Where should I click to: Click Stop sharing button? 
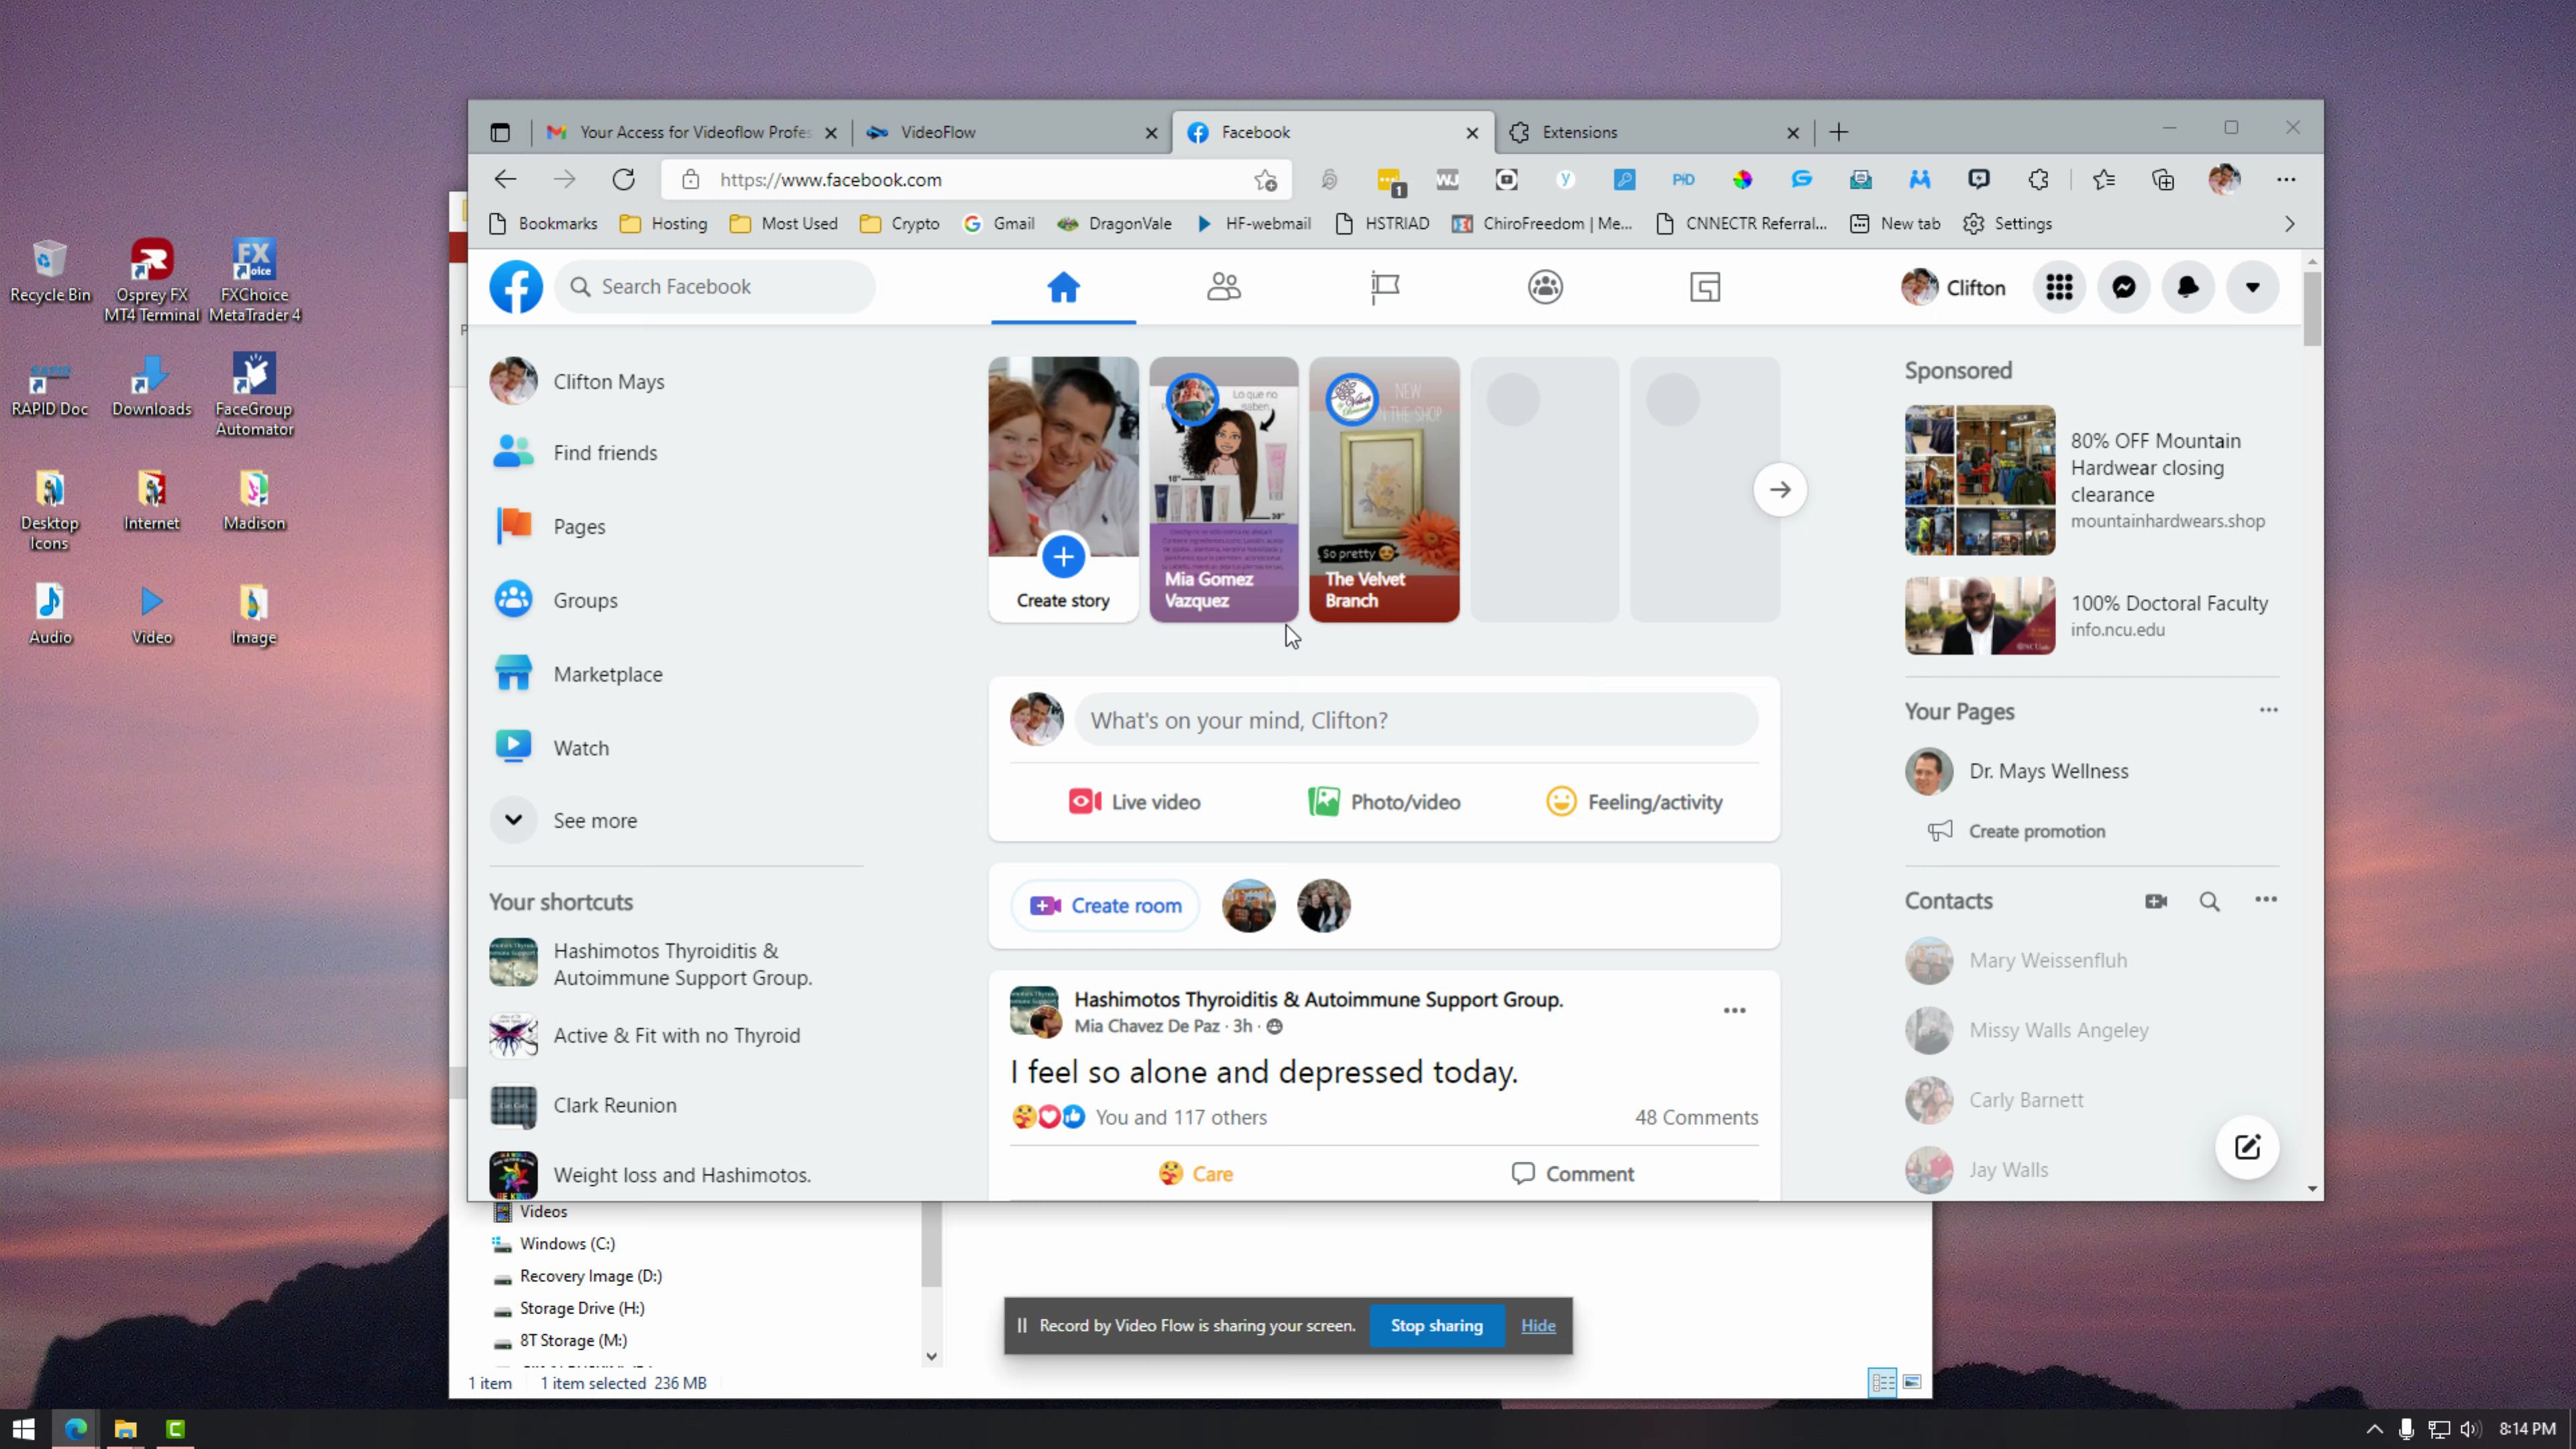pyautogui.click(x=1436, y=1326)
